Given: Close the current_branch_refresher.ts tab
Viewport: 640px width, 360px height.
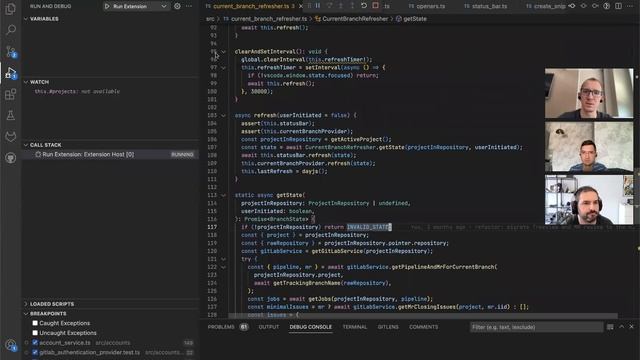Looking at the screenshot, I should 301,6.
